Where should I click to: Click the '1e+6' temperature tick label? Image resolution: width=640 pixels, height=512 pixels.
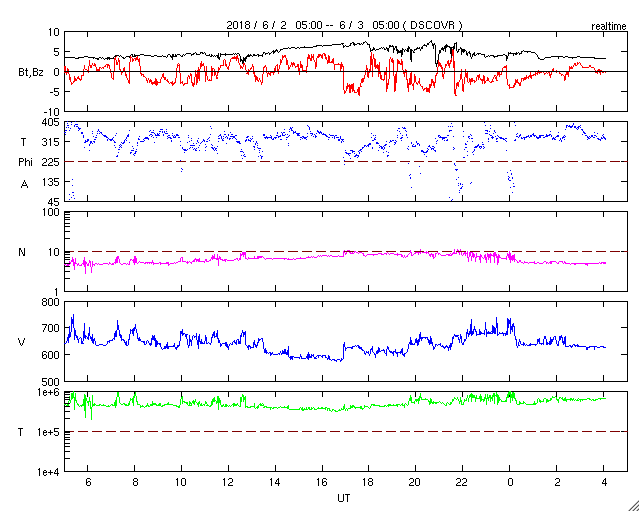(49, 392)
